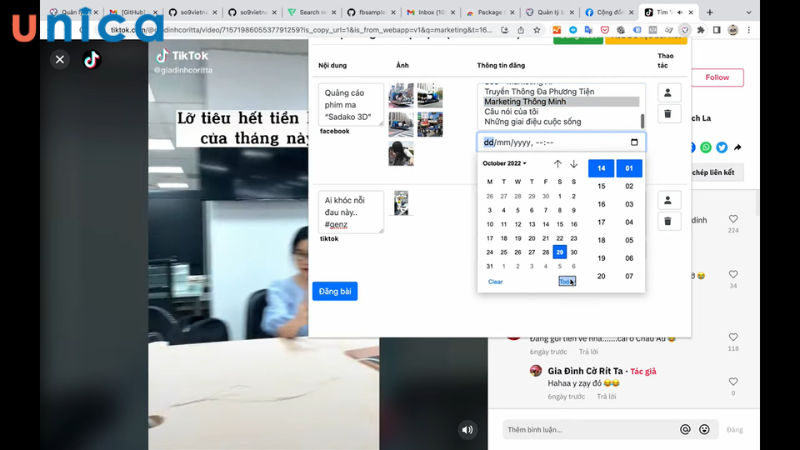Image resolution: width=800 pixels, height=450 pixels.
Task: Select minute 01 in the time picker
Action: click(x=629, y=168)
